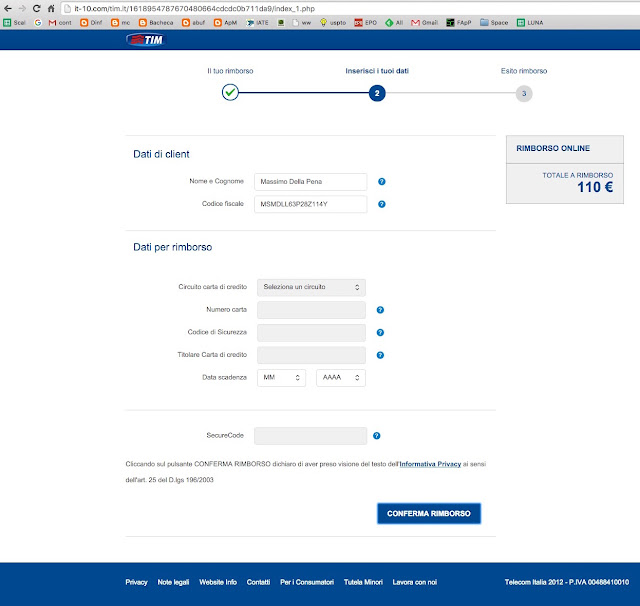Click the browser forward arrow
This screenshot has width=640, height=606.
pos(22,8)
